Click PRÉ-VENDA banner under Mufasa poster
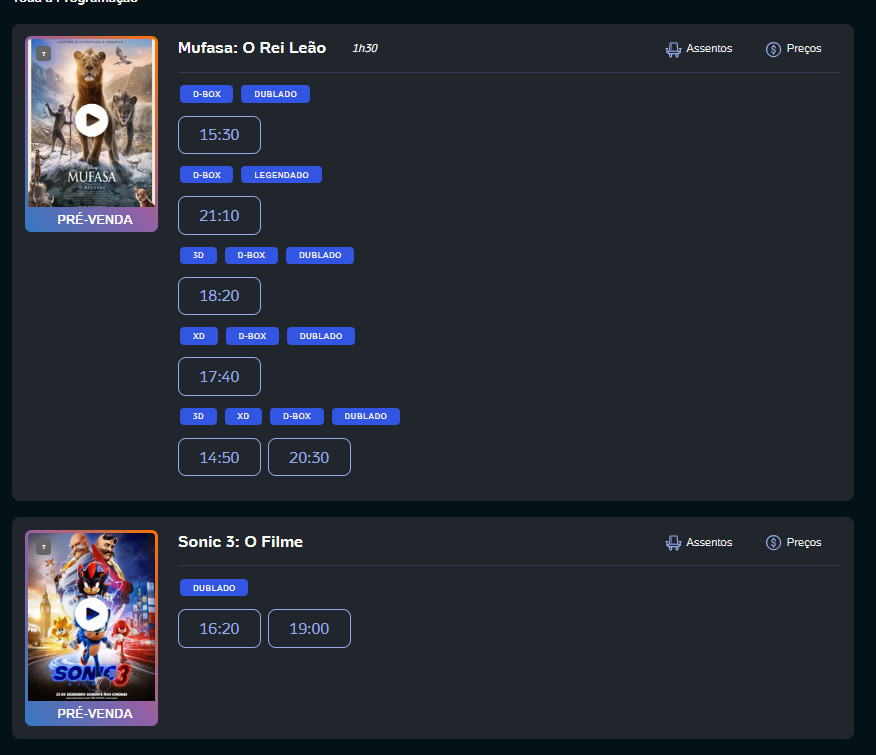Viewport: 876px width, 755px height. pos(92,220)
